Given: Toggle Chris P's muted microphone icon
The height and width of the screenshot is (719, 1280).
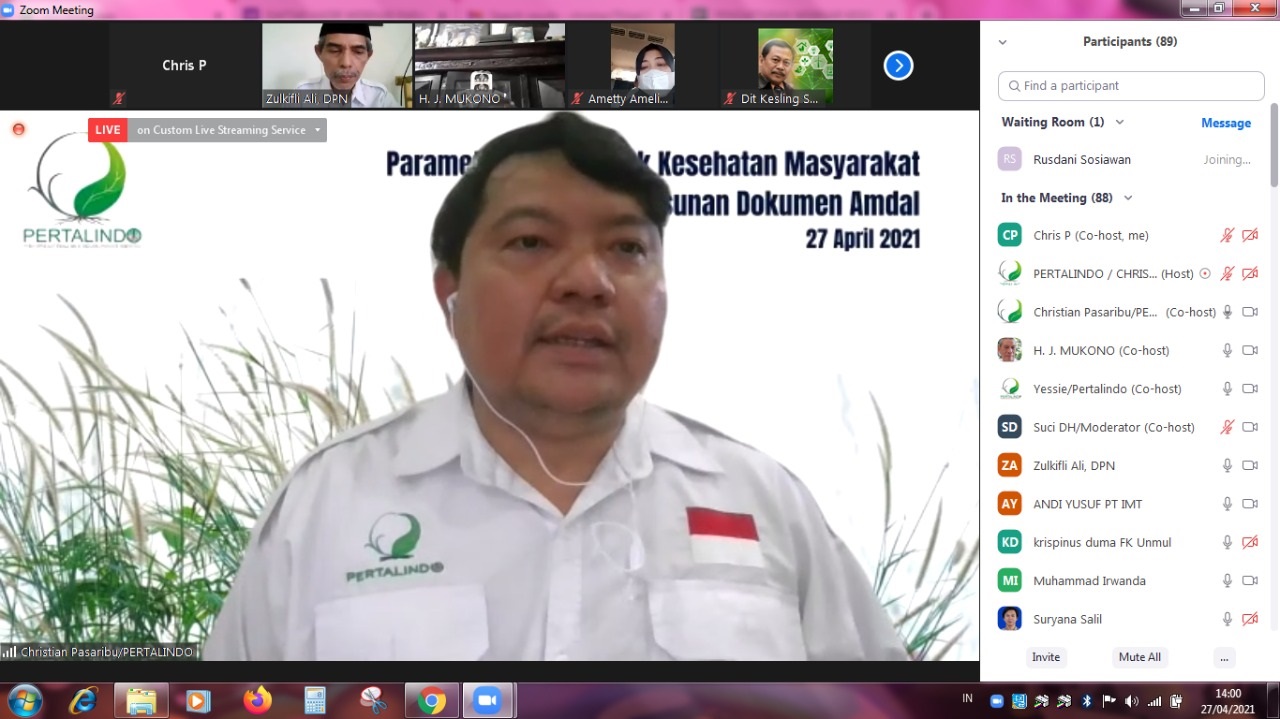Looking at the screenshot, I should coord(1227,236).
